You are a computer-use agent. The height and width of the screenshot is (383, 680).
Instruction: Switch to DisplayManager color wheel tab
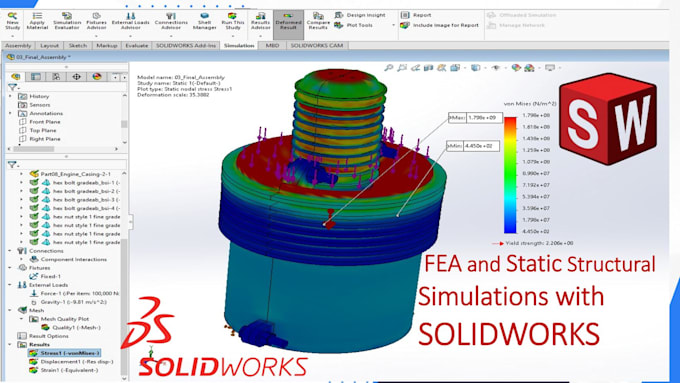(97, 77)
